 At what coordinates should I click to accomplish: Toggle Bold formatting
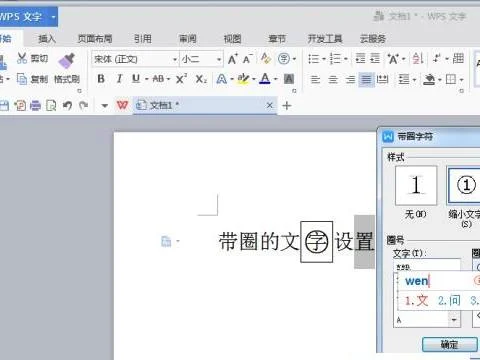[101, 79]
